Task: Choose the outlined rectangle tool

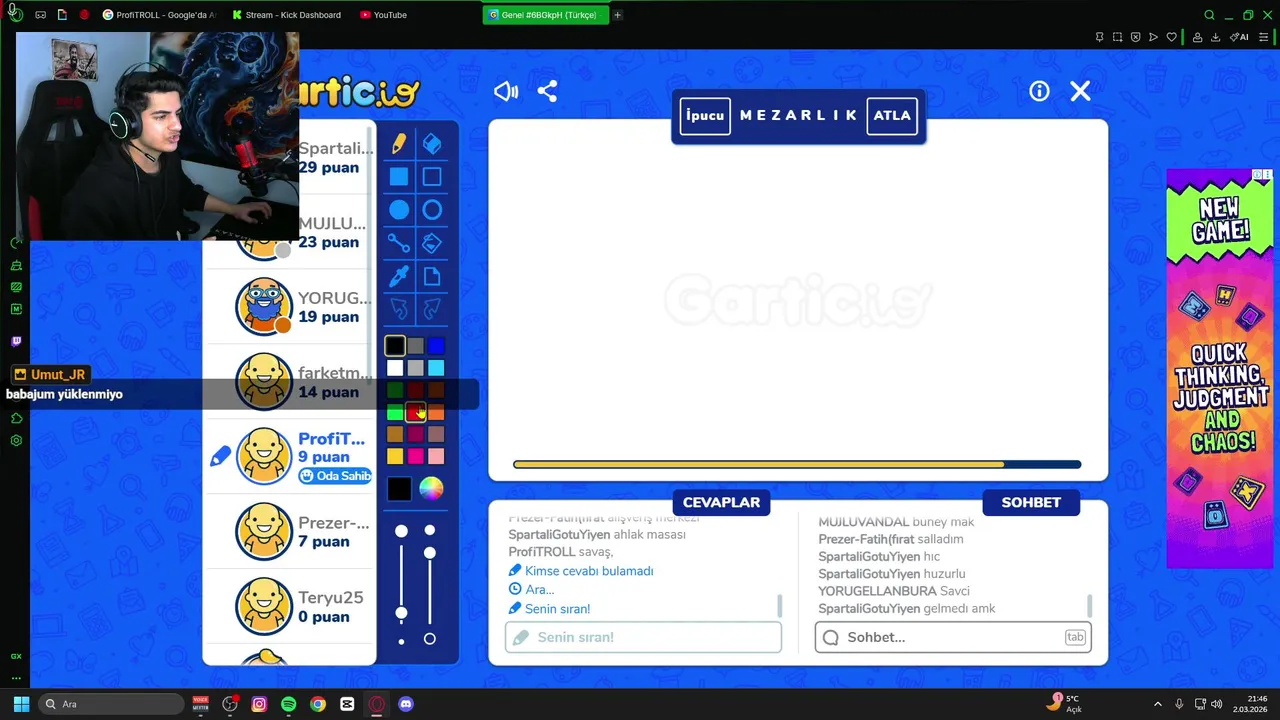Action: 432,177
